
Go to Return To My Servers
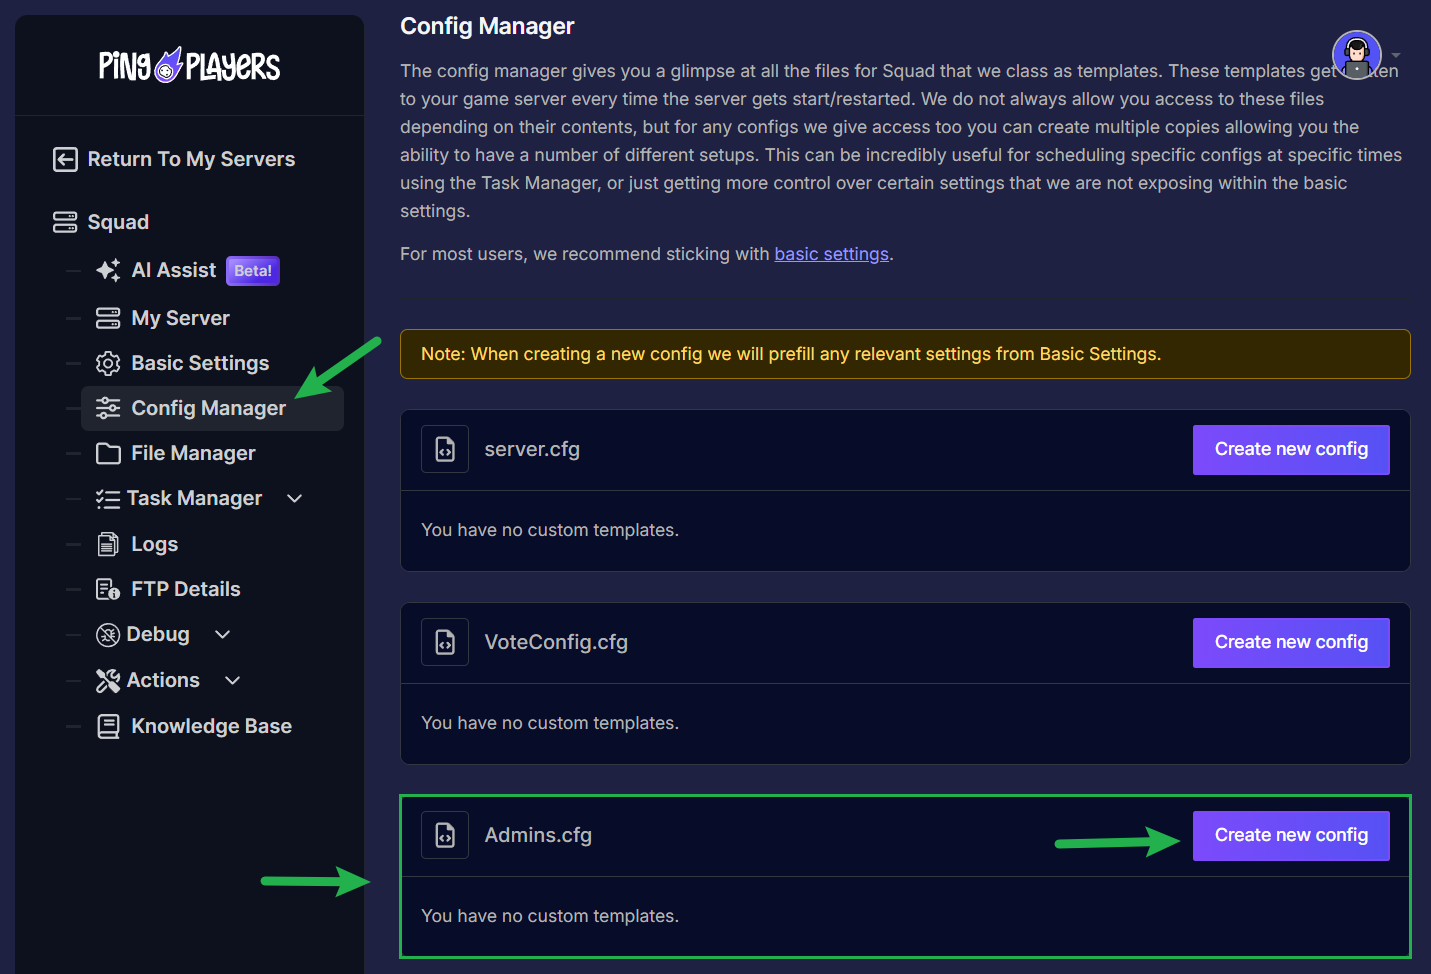coord(174,159)
